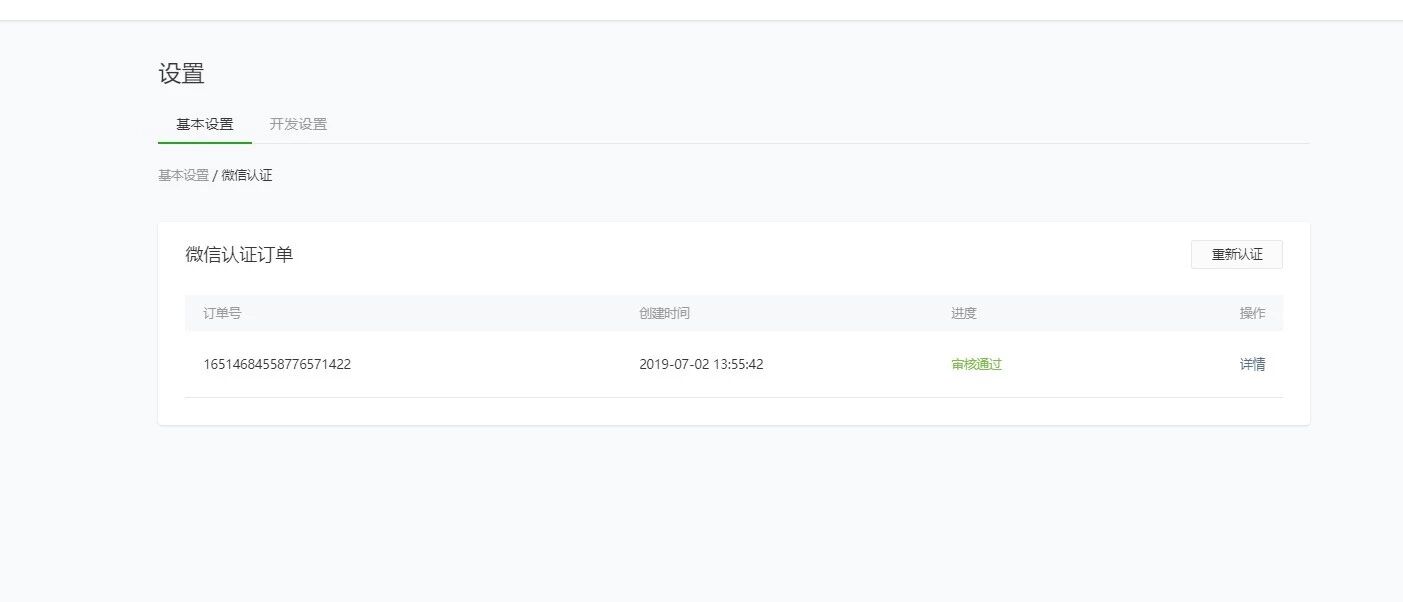Open the 开发设置 tab
This screenshot has height=602, width=1403.
(298, 124)
